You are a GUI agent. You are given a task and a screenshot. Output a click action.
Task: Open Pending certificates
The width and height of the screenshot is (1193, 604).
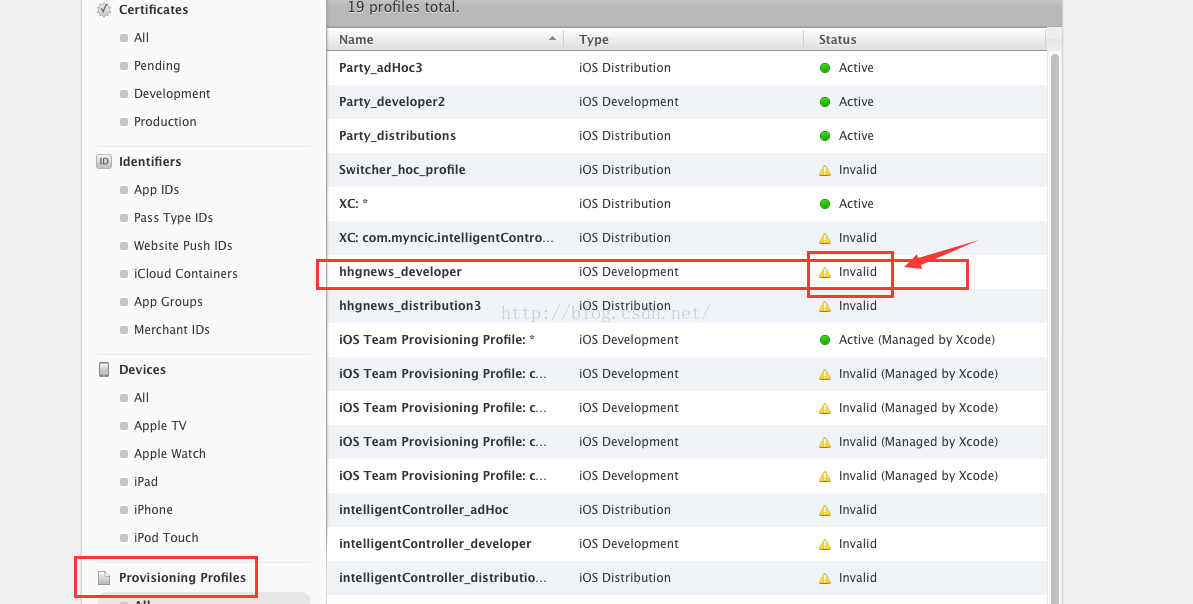[157, 66]
